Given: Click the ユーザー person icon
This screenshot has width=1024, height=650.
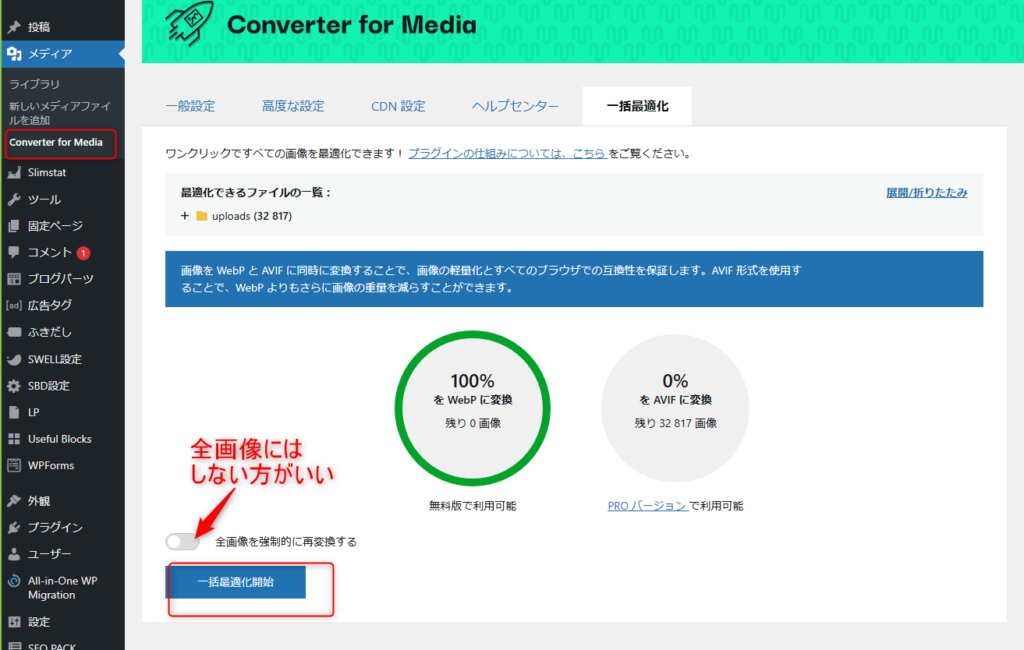Looking at the screenshot, I should click(14, 554).
